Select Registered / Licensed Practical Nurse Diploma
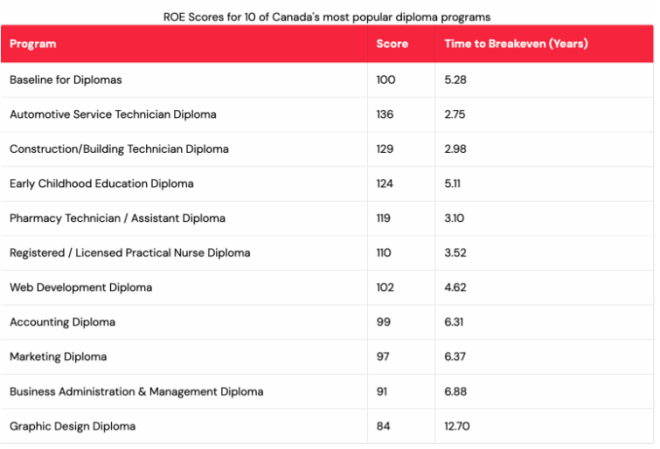 pyautogui.click(x=327, y=253)
